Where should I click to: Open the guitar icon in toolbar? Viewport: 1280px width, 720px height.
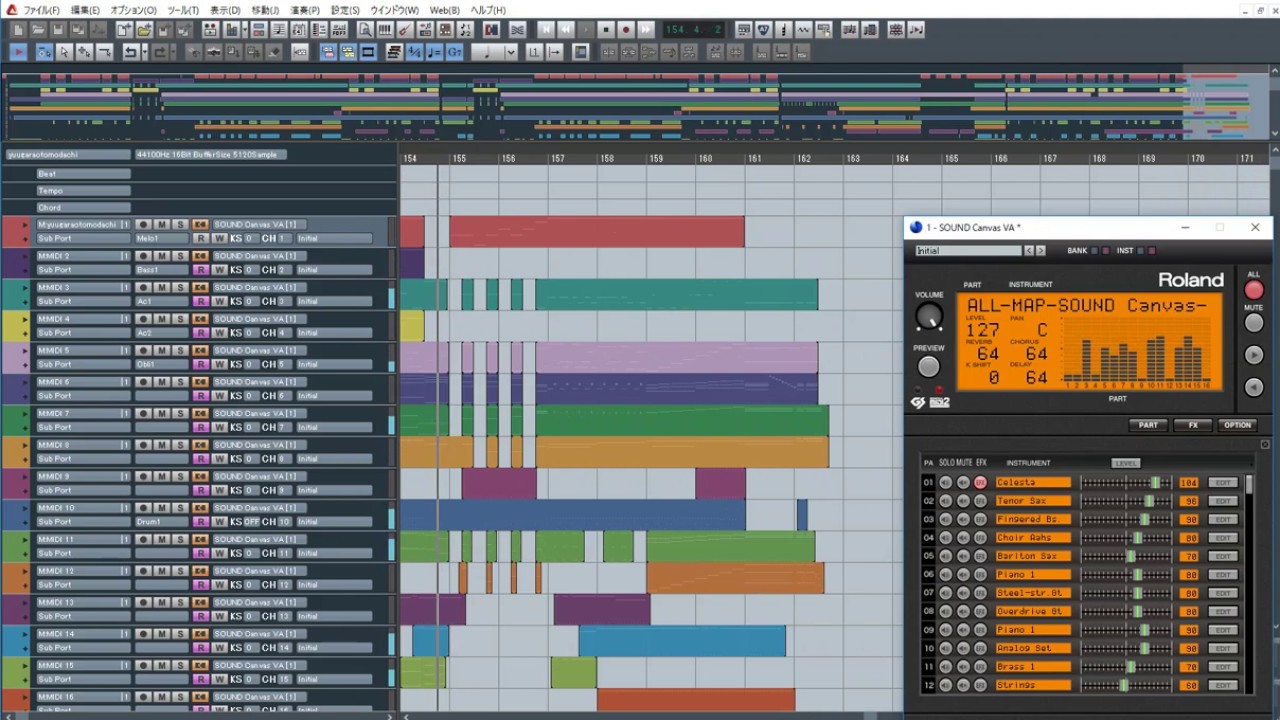coord(405,30)
